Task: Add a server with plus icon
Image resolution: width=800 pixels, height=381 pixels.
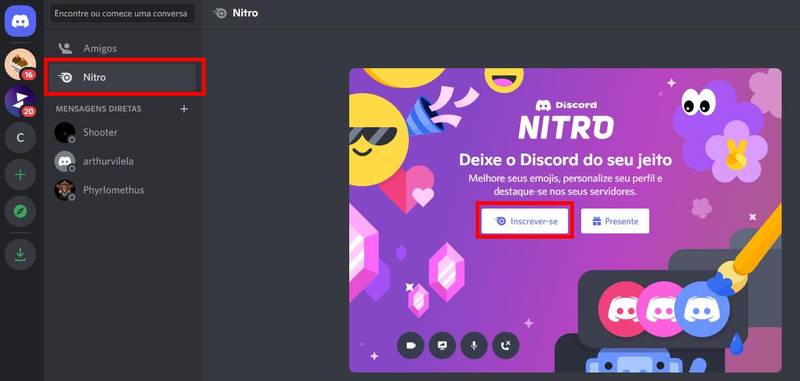Action: click(20, 174)
